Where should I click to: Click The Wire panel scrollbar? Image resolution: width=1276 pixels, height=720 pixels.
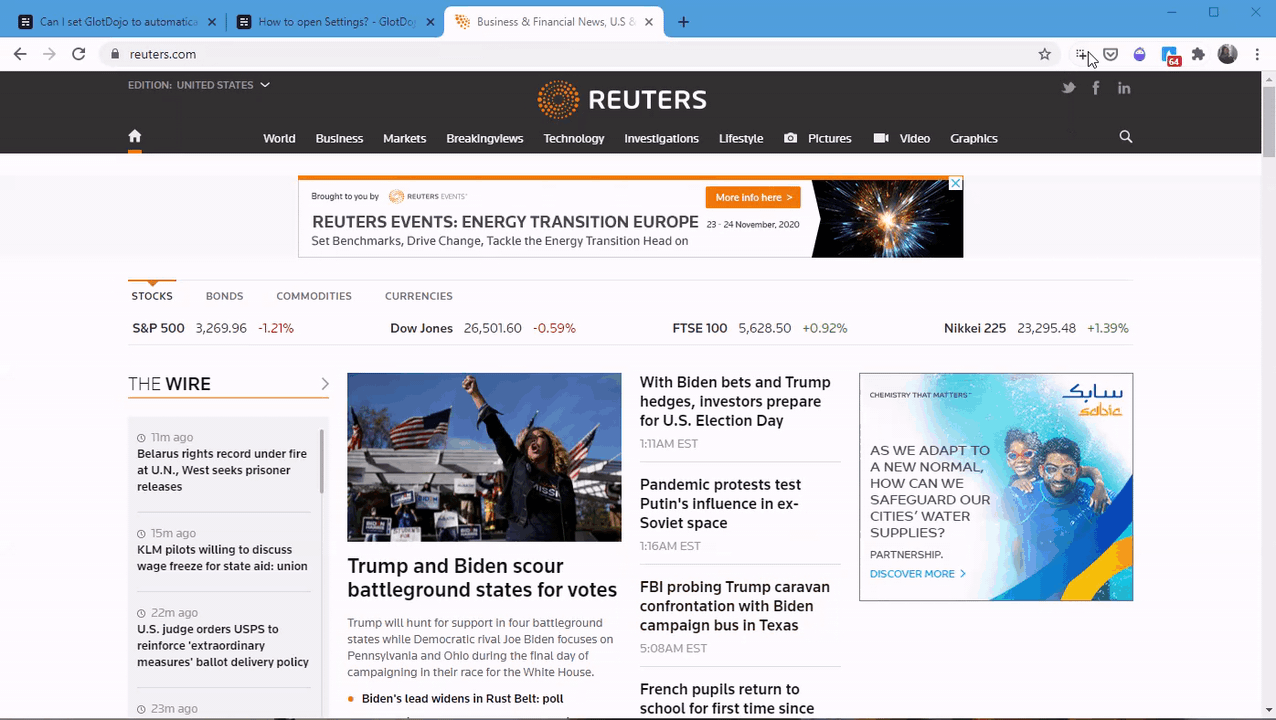pos(322,461)
